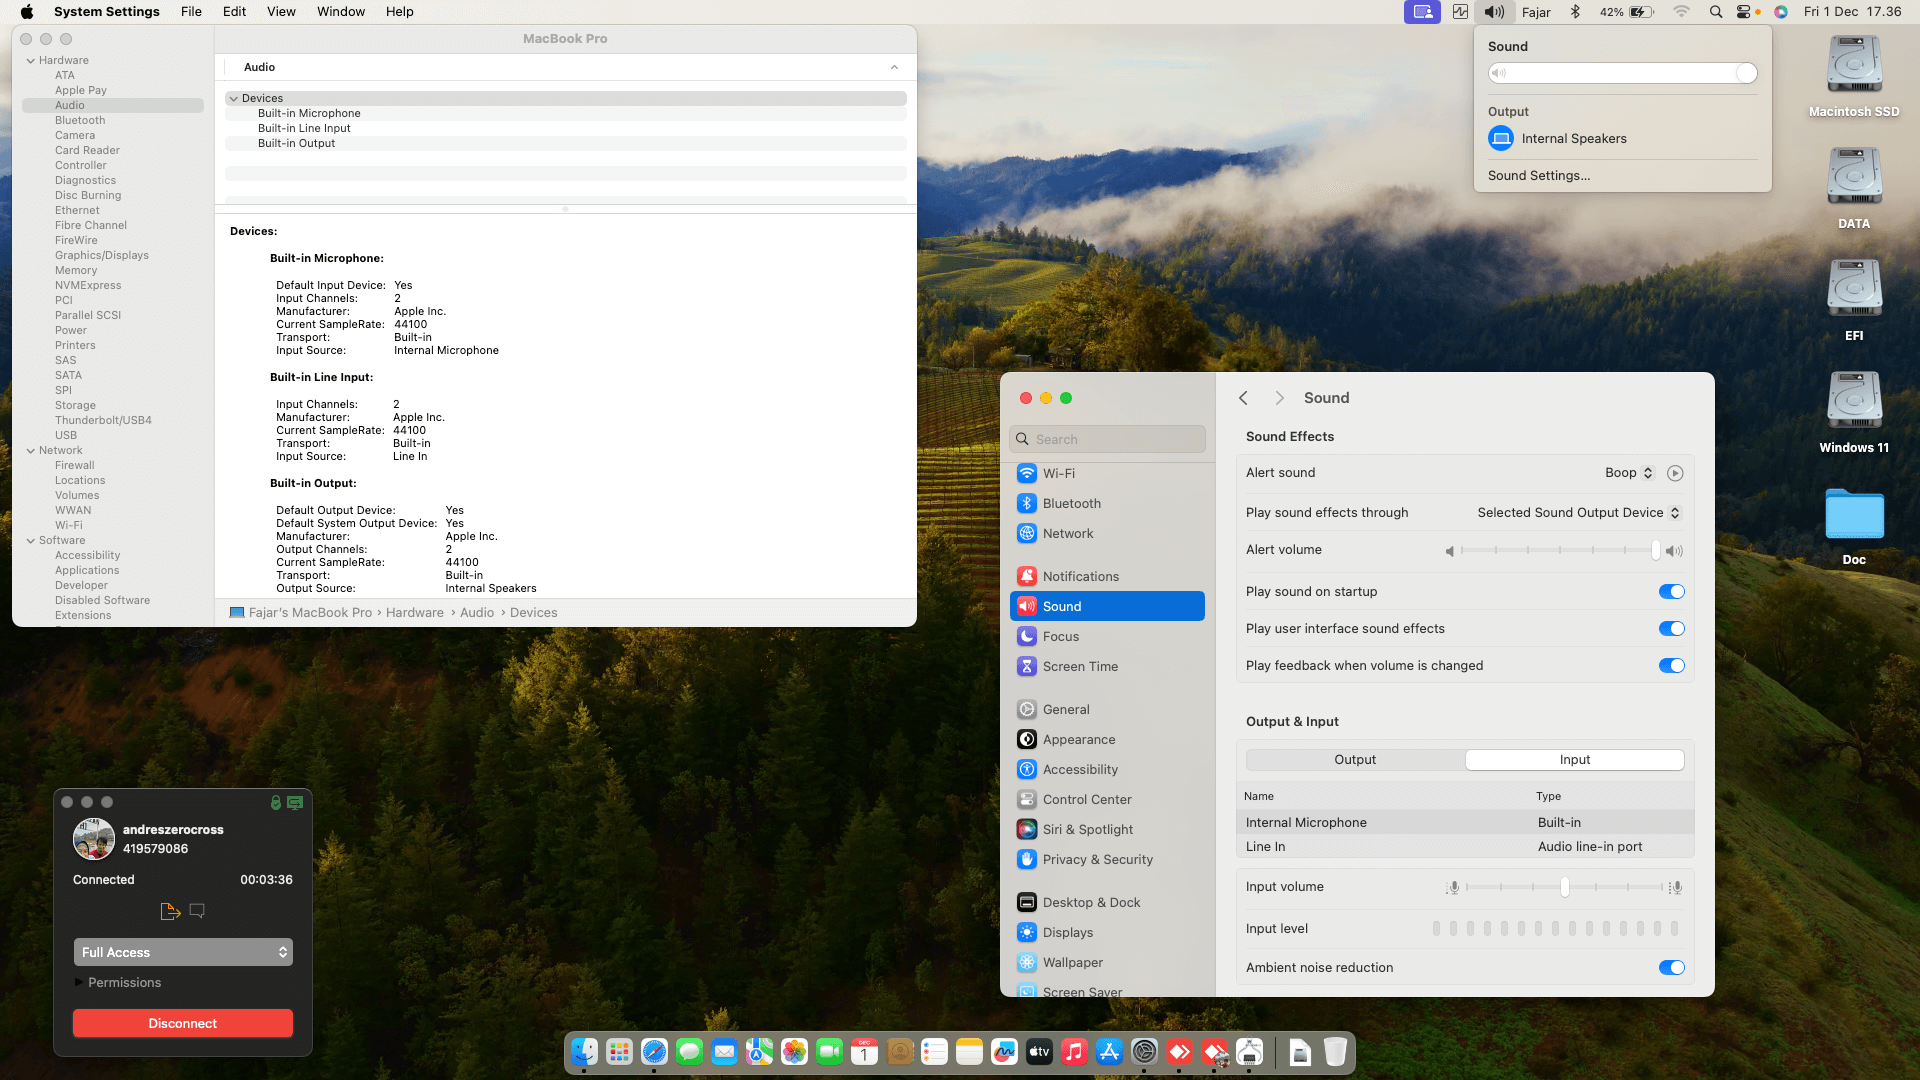Open Bluetooth in Settings sidebar
Image resolution: width=1920 pixels, height=1080 pixels.
coord(1071,503)
